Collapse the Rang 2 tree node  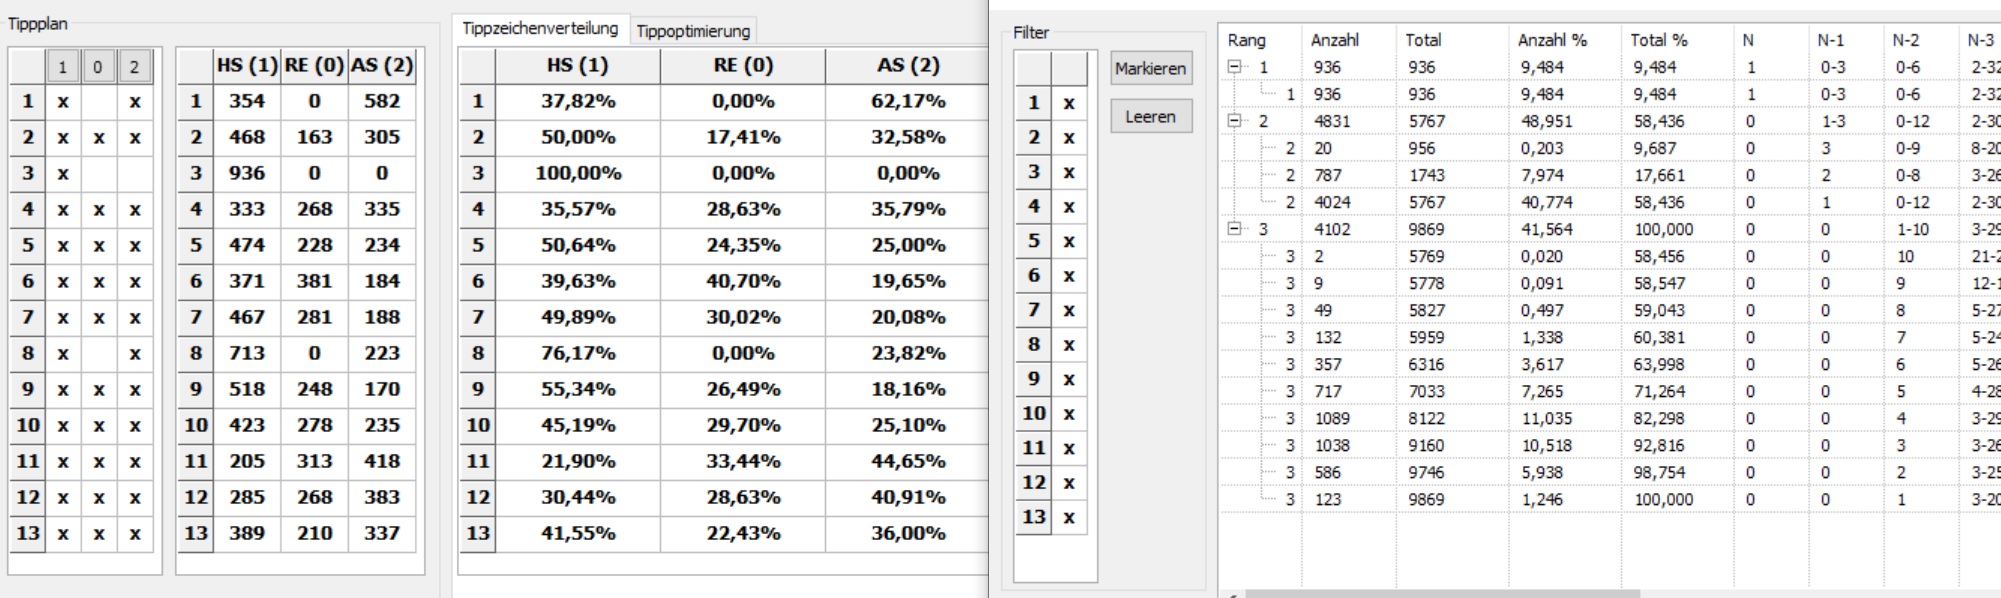(1235, 121)
